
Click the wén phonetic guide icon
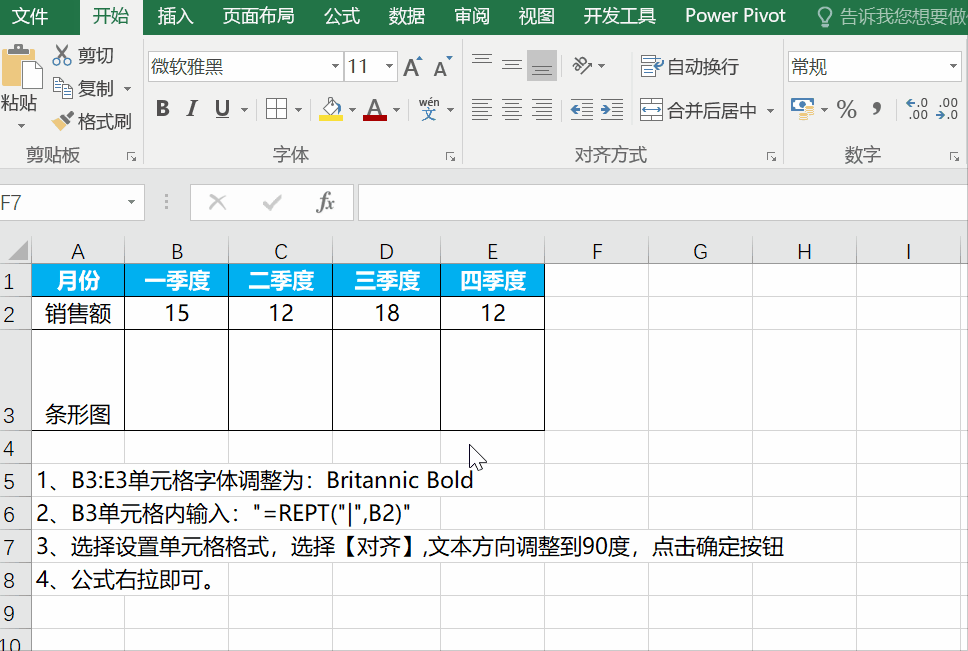[x=429, y=109]
